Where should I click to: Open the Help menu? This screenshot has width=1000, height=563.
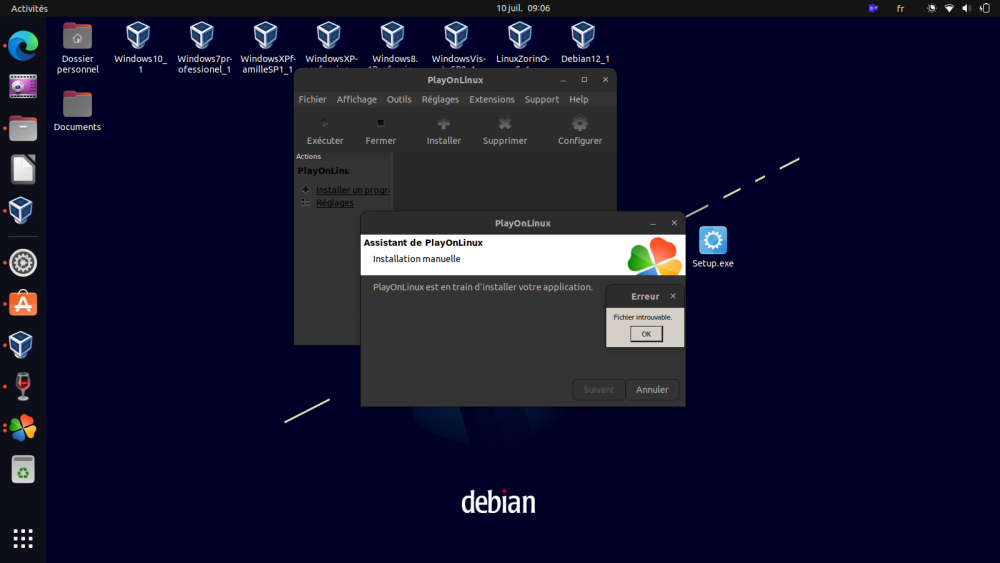[578, 99]
